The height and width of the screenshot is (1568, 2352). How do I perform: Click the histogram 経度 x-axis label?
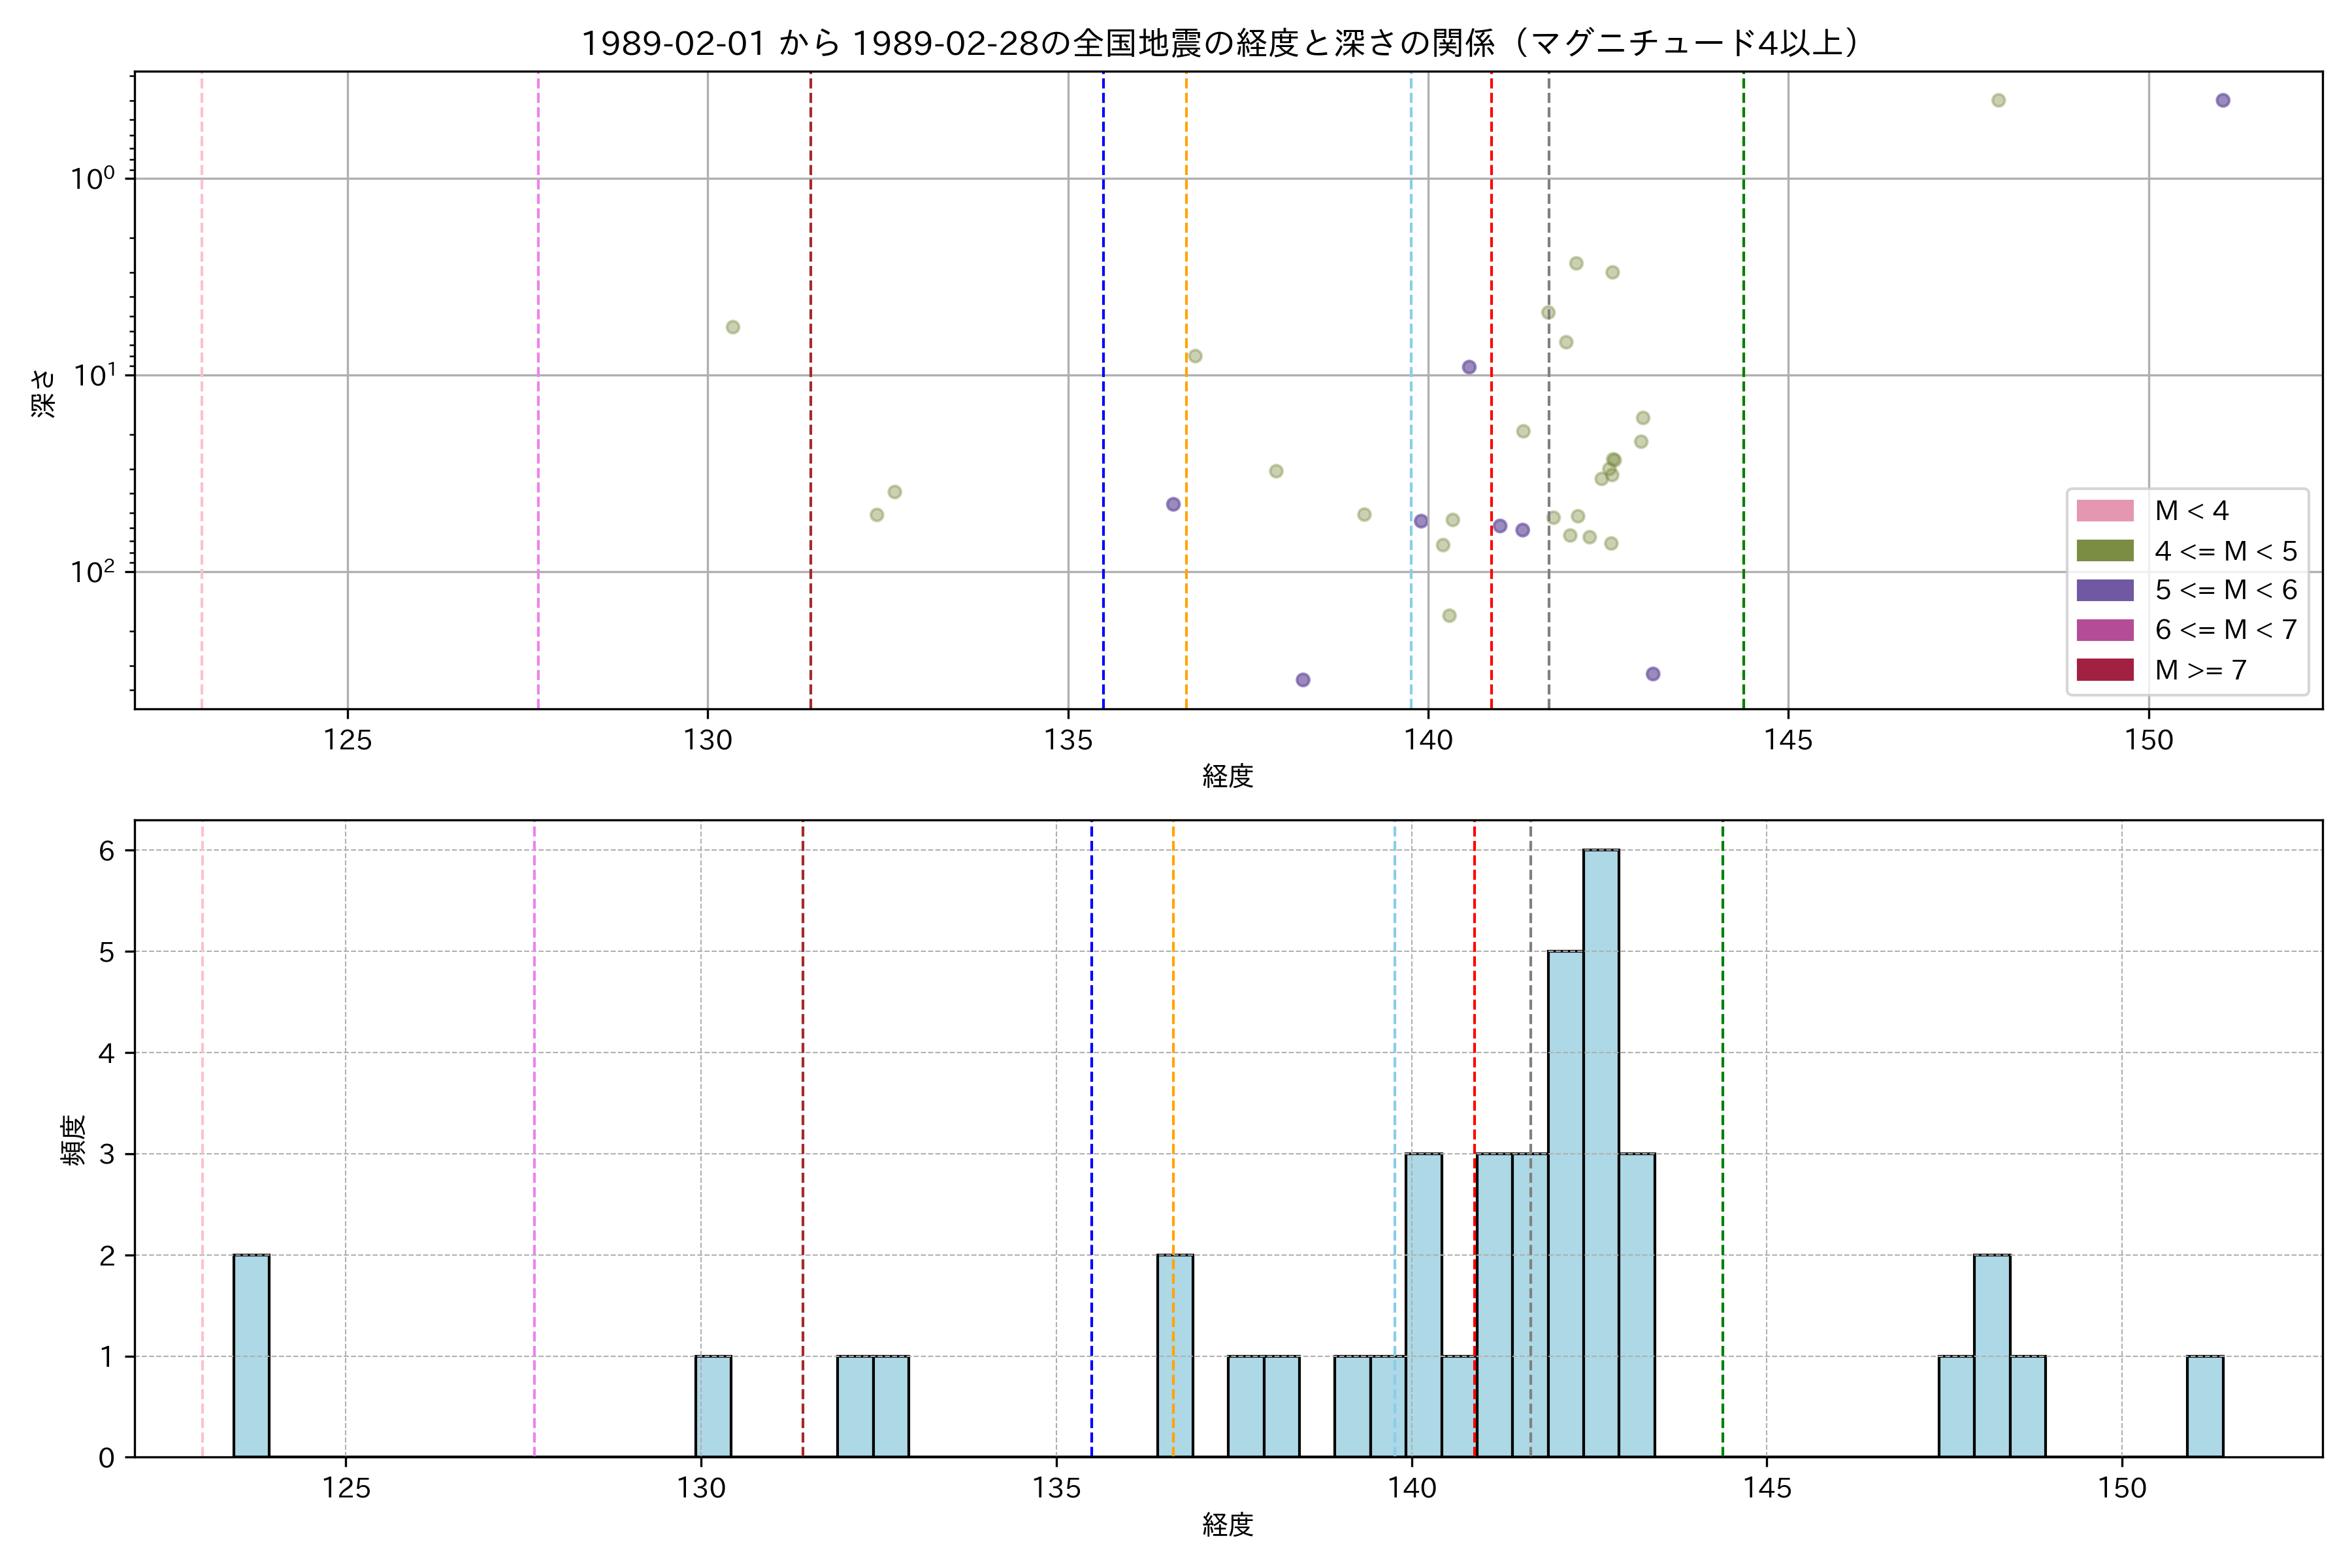tap(1228, 1525)
